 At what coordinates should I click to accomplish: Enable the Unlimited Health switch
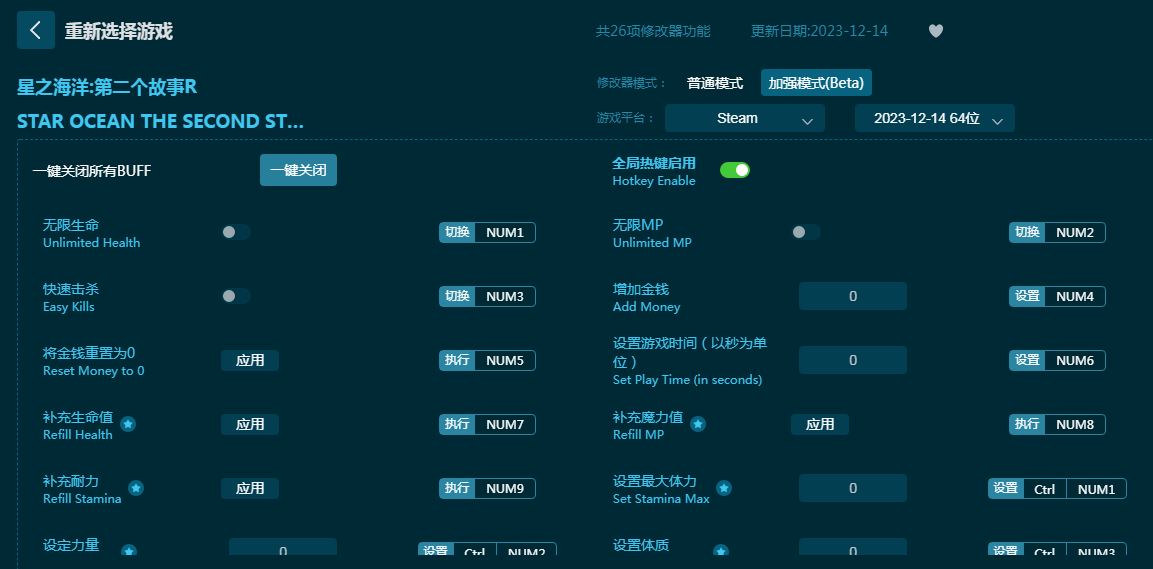236,232
